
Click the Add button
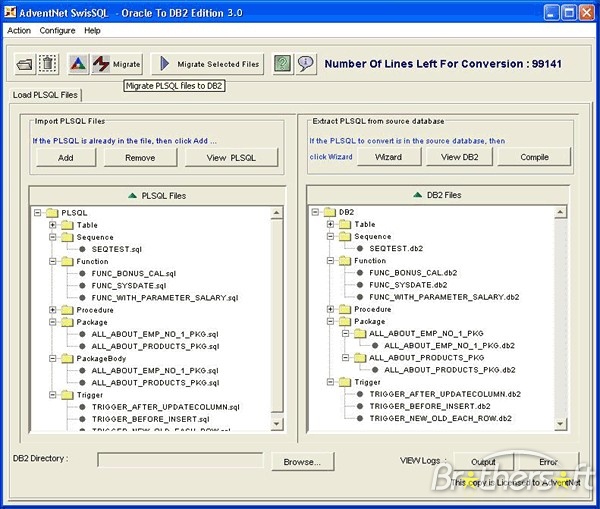[x=66, y=158]
